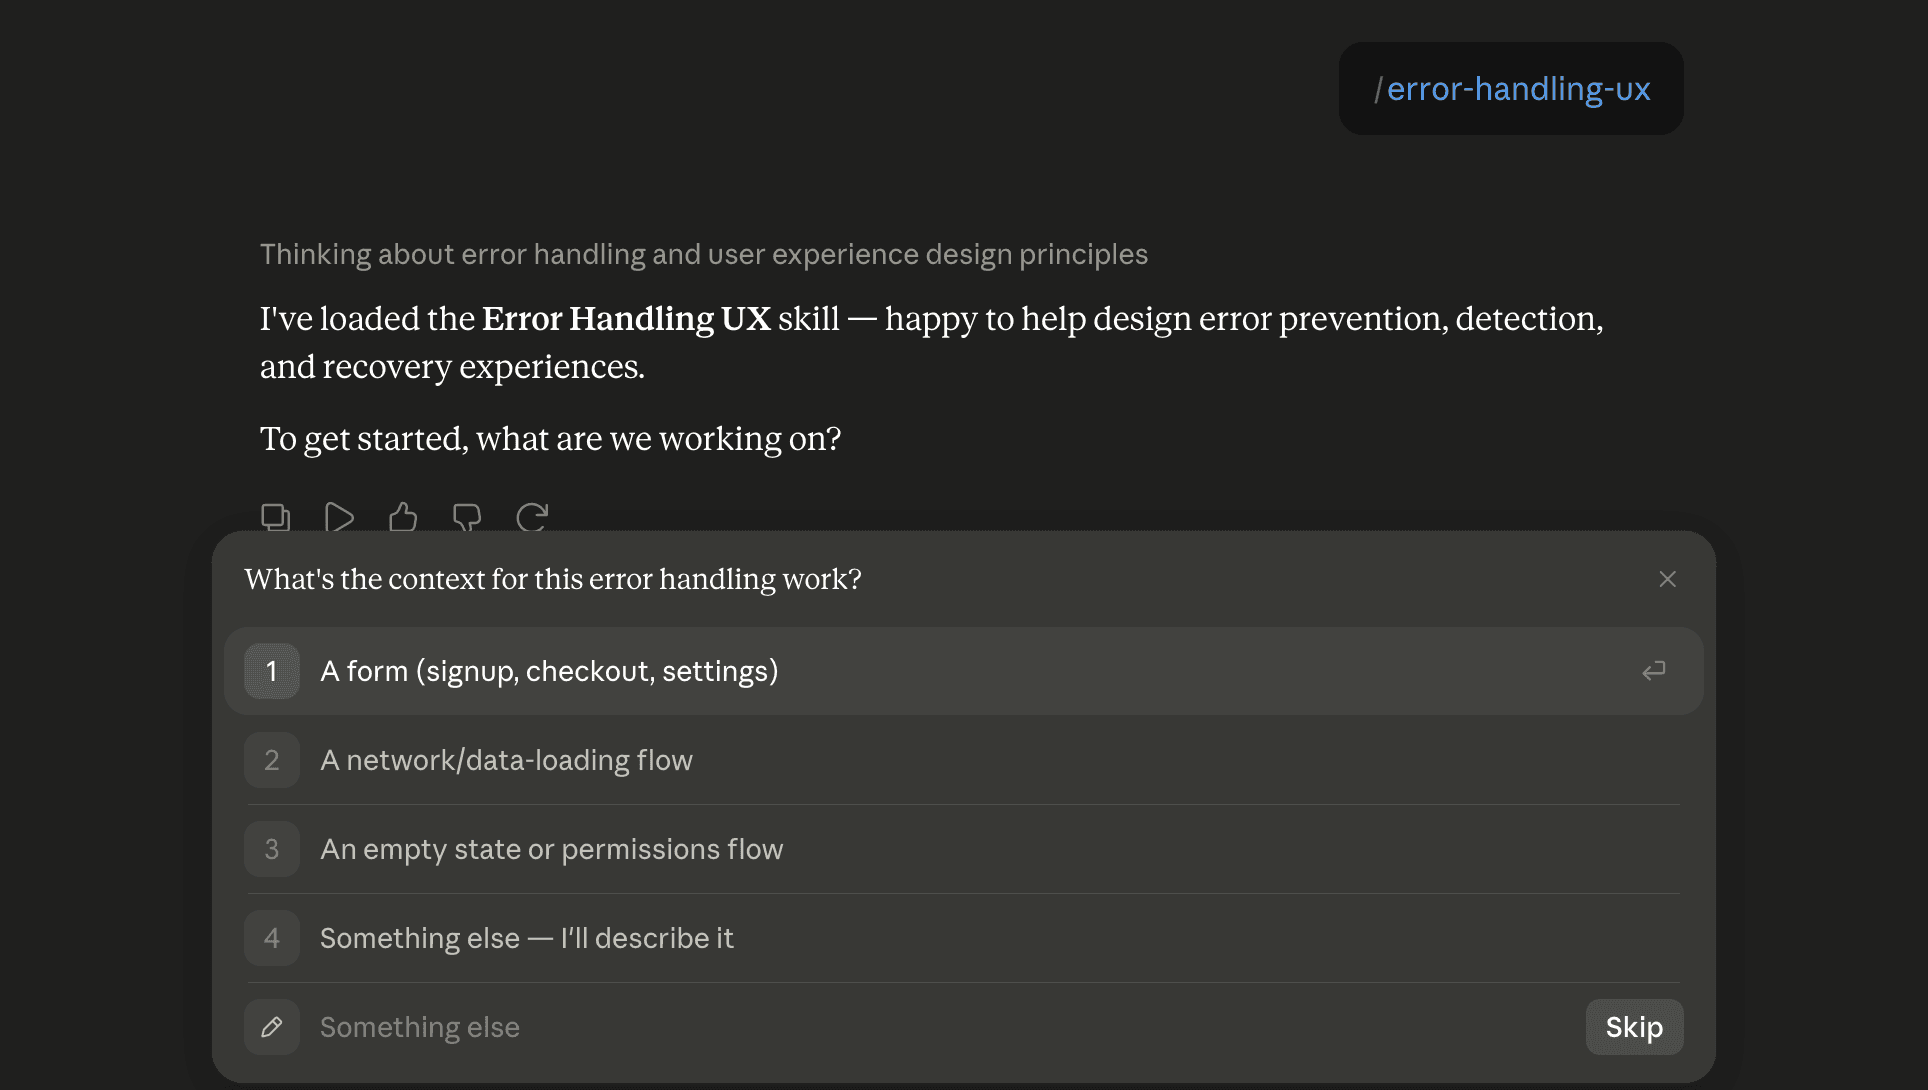The width and height of the screenshot is (1928, 1090).
Task: Select option 1: A form (signup, checkout, settings)
Action: (963, 671)
